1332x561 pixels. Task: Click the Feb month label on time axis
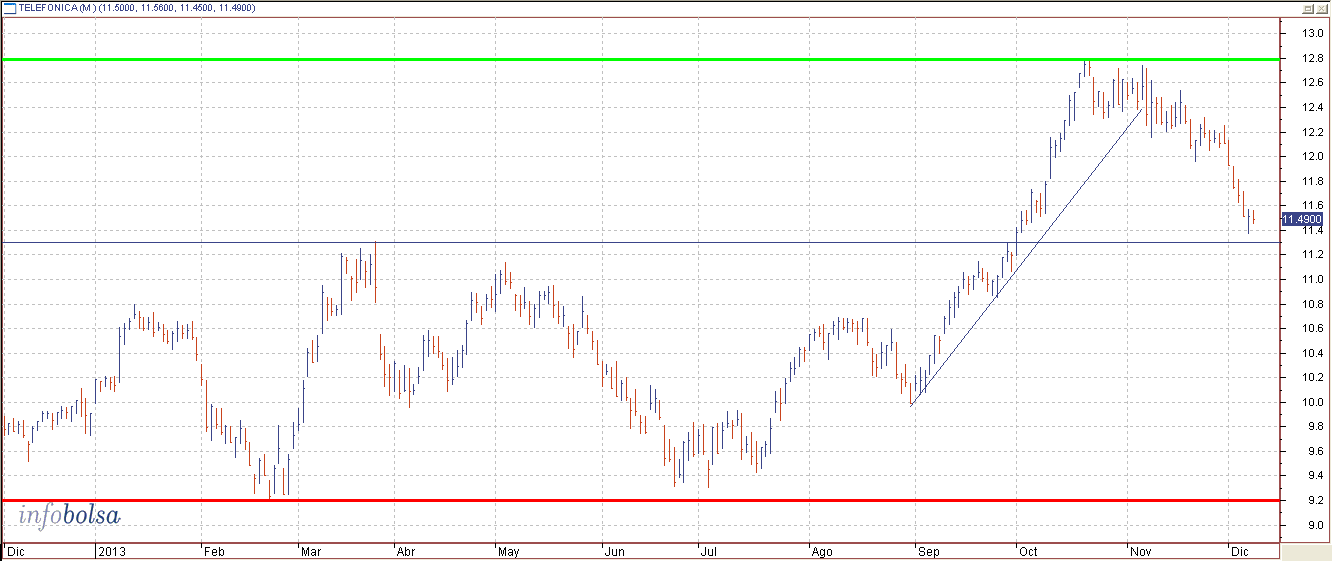point(212,551)
